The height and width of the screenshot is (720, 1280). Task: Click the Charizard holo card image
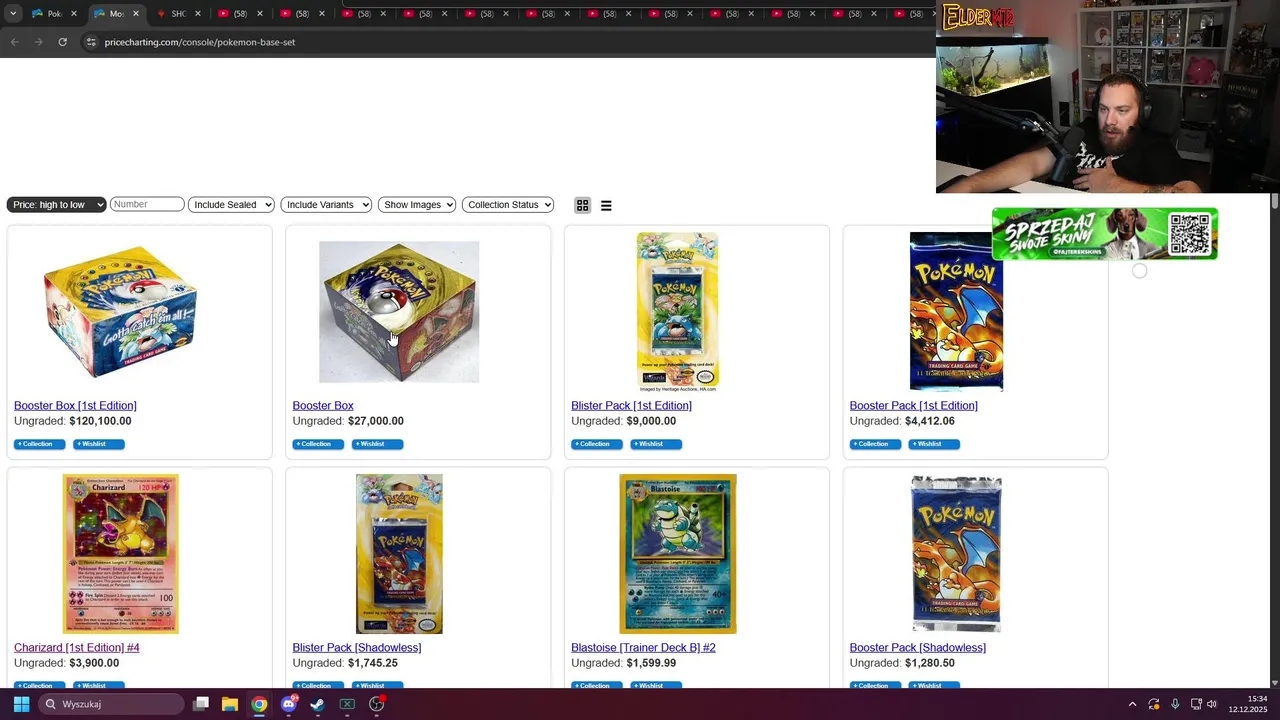point(120,554)
